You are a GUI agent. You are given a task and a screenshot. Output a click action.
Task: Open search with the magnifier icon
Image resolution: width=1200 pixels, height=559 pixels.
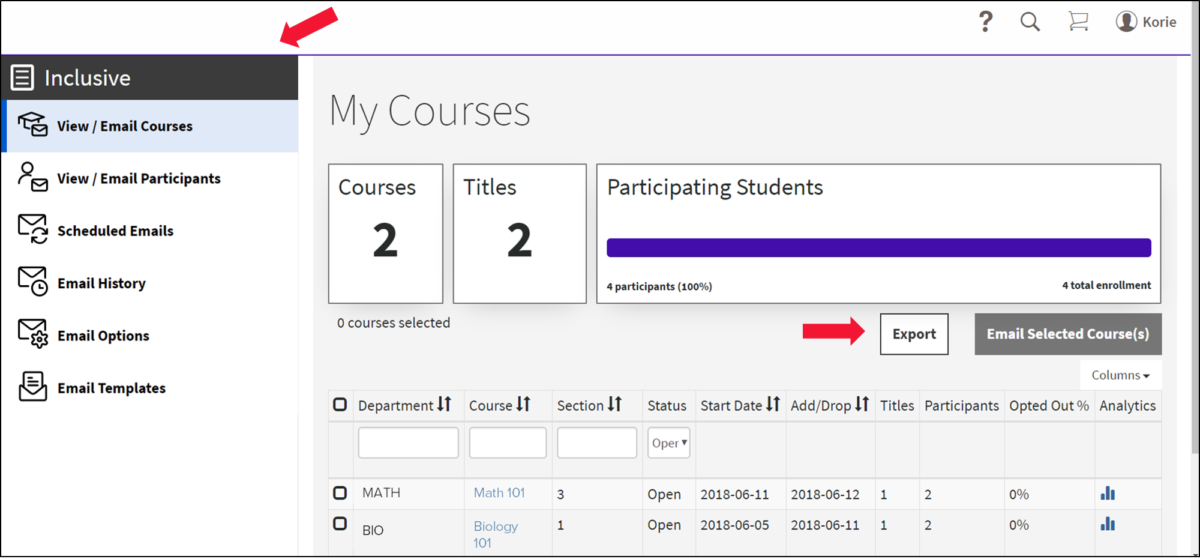[x=1030, y=22]
